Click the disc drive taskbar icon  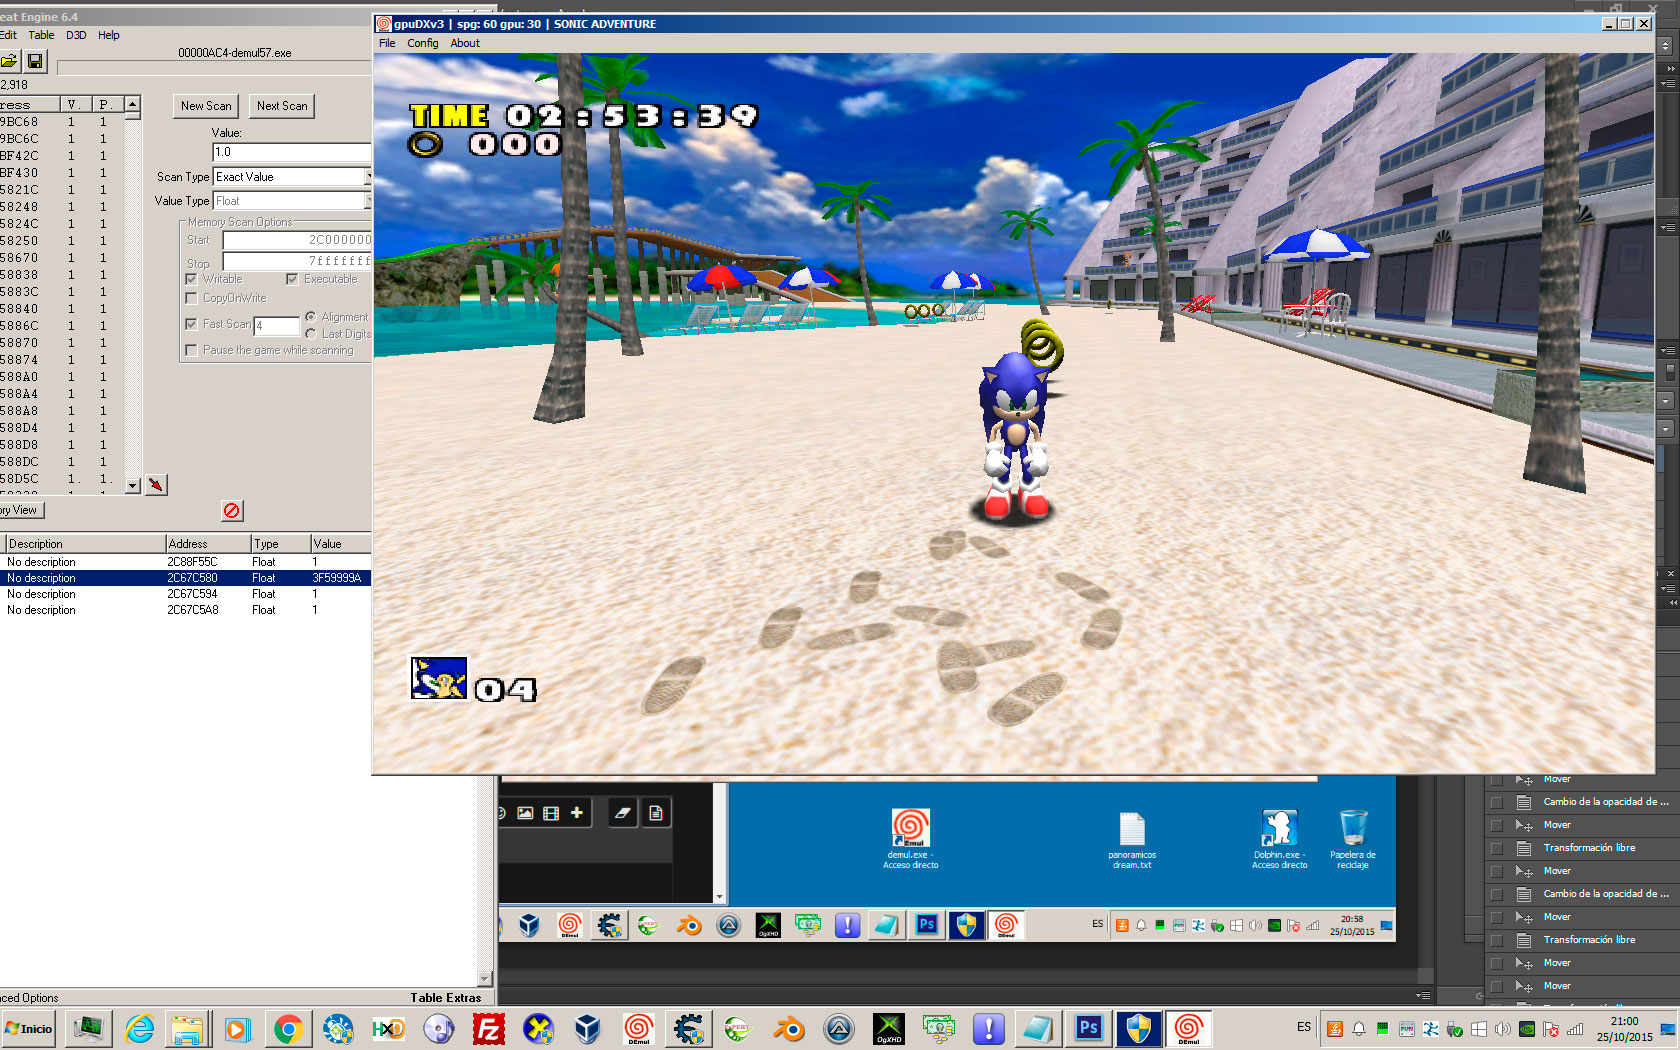coord(438,1028)
